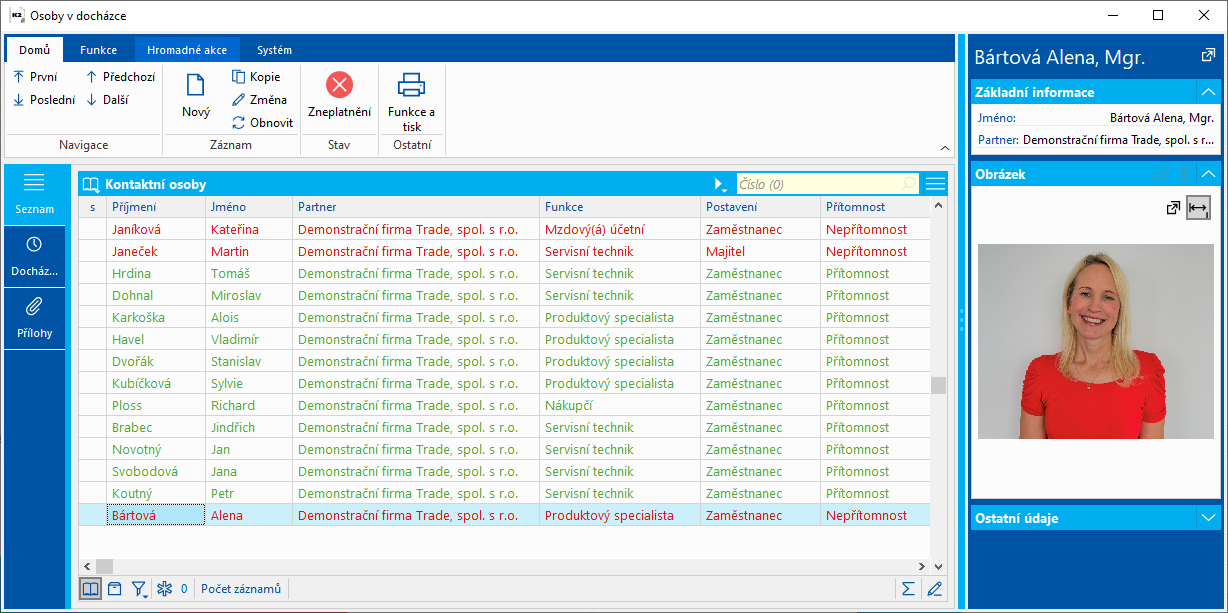Collapse the Základní informace section
Screen dimensions: 1228x613
coord(1208,92)
